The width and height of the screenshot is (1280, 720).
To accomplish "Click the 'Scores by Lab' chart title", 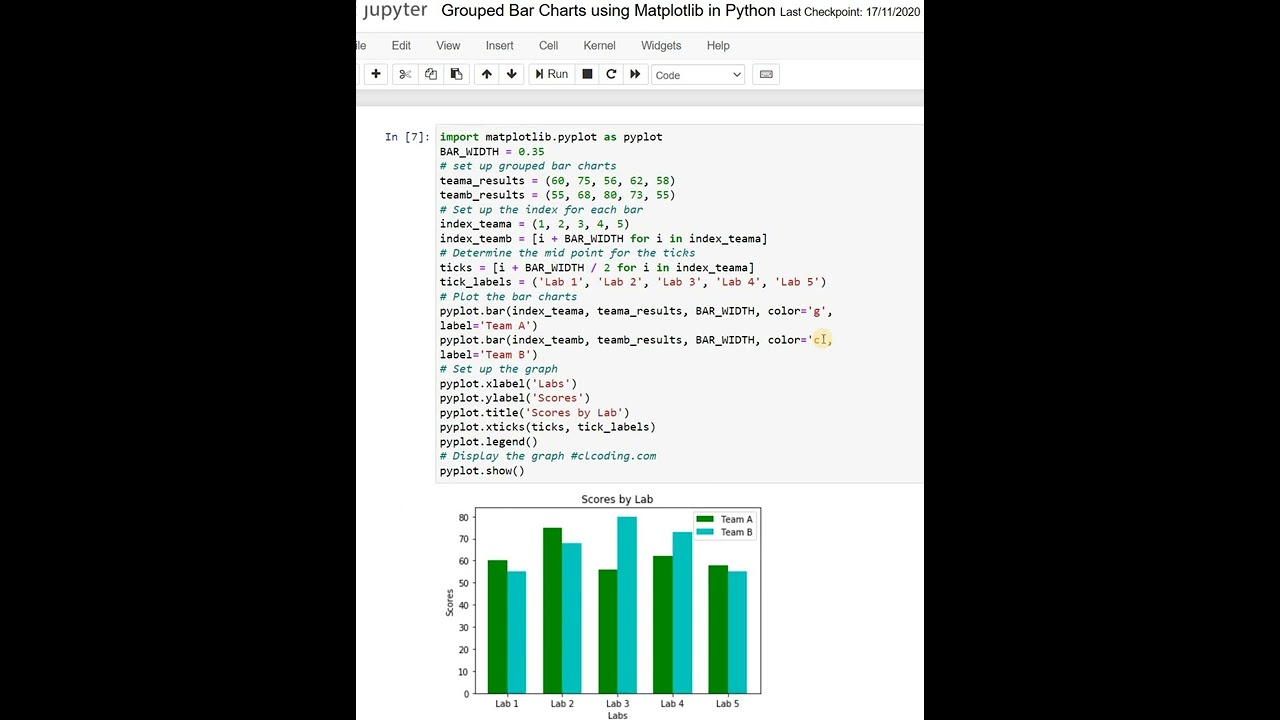I will 617,499.
